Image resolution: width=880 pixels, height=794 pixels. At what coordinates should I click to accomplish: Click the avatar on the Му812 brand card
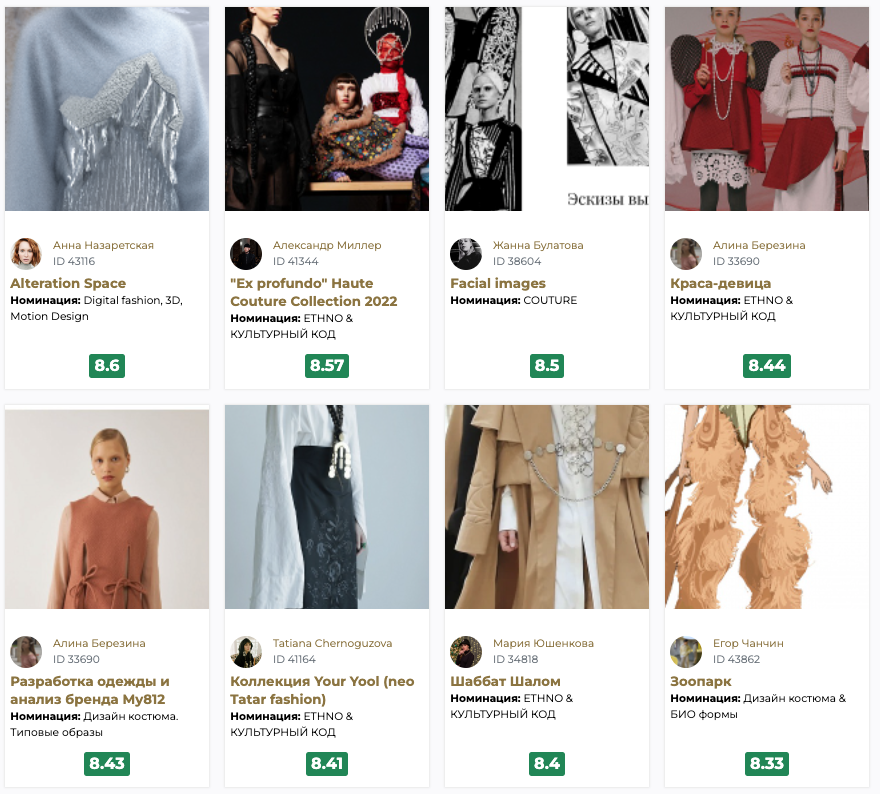(26, 652)
